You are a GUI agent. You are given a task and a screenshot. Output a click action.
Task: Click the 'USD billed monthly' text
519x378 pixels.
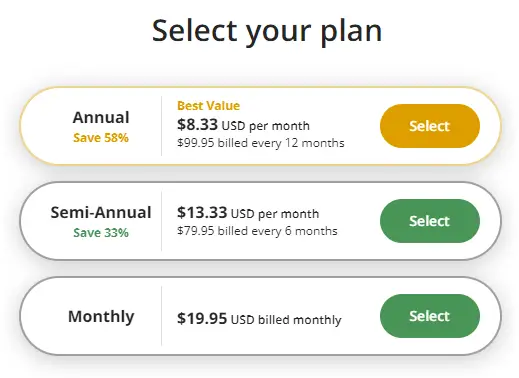(x=286, y=320)
